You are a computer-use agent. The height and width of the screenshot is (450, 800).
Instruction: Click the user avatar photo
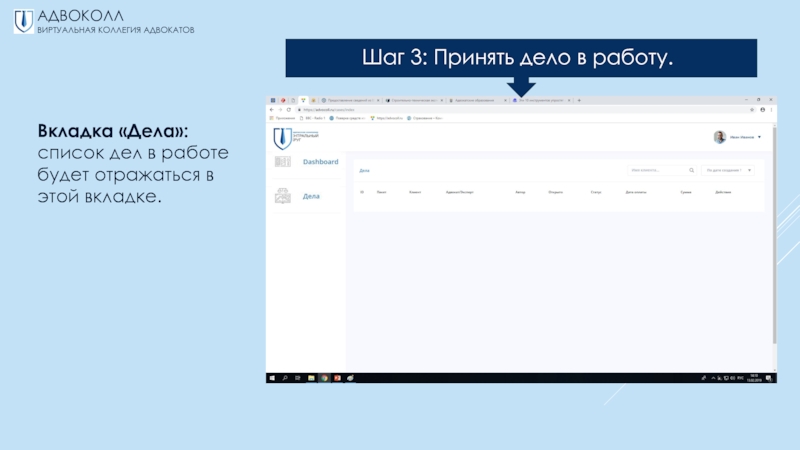(719, 137)
